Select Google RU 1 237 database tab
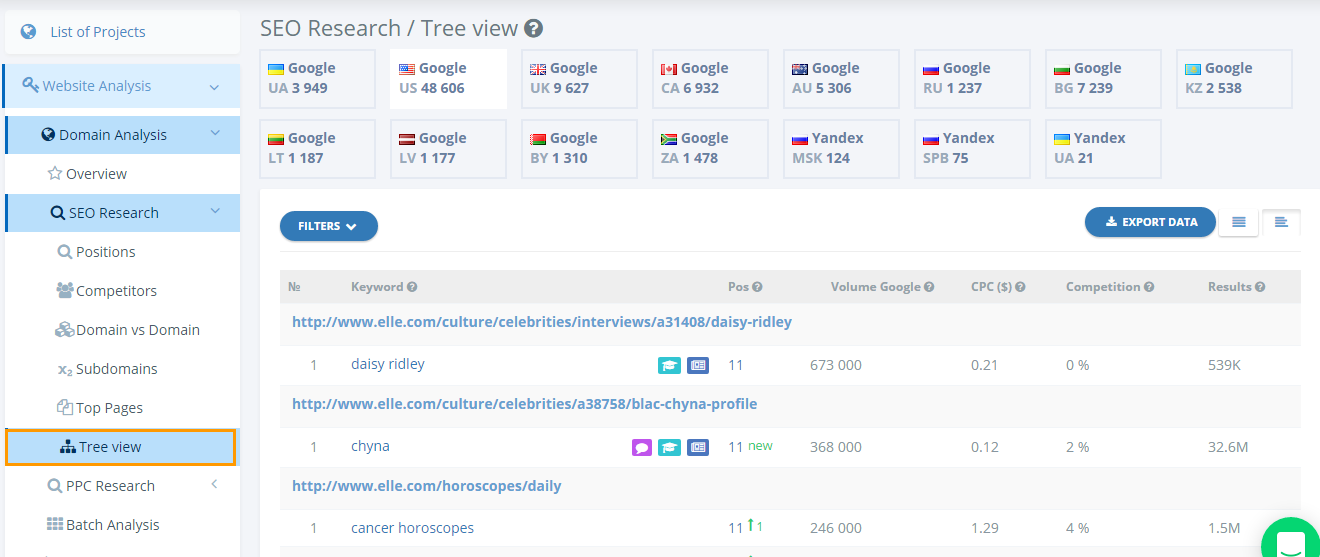Image resolution: width=1320 pixels, height=557 pixels. 972,79
